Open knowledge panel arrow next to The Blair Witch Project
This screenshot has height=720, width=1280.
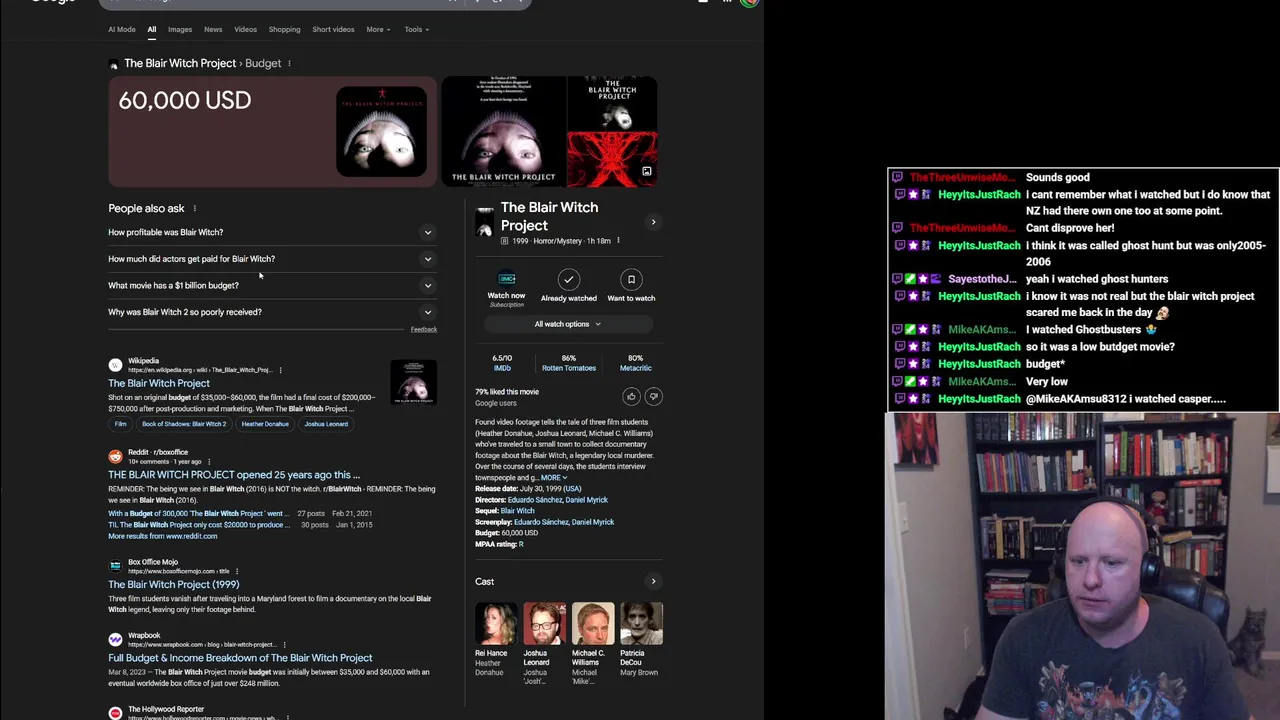[x=653, y=222]
